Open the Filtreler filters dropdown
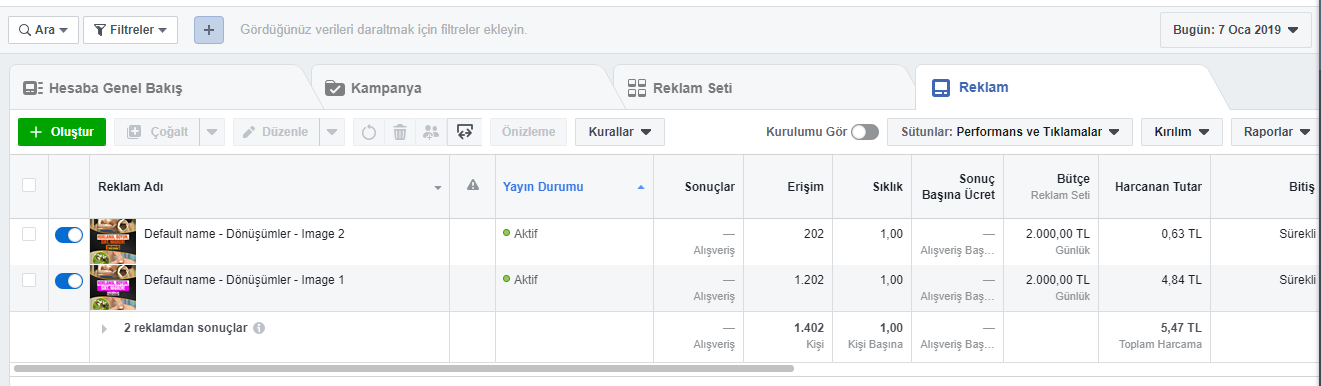Viewport: 1321px width, 386px height. [131, 30]
